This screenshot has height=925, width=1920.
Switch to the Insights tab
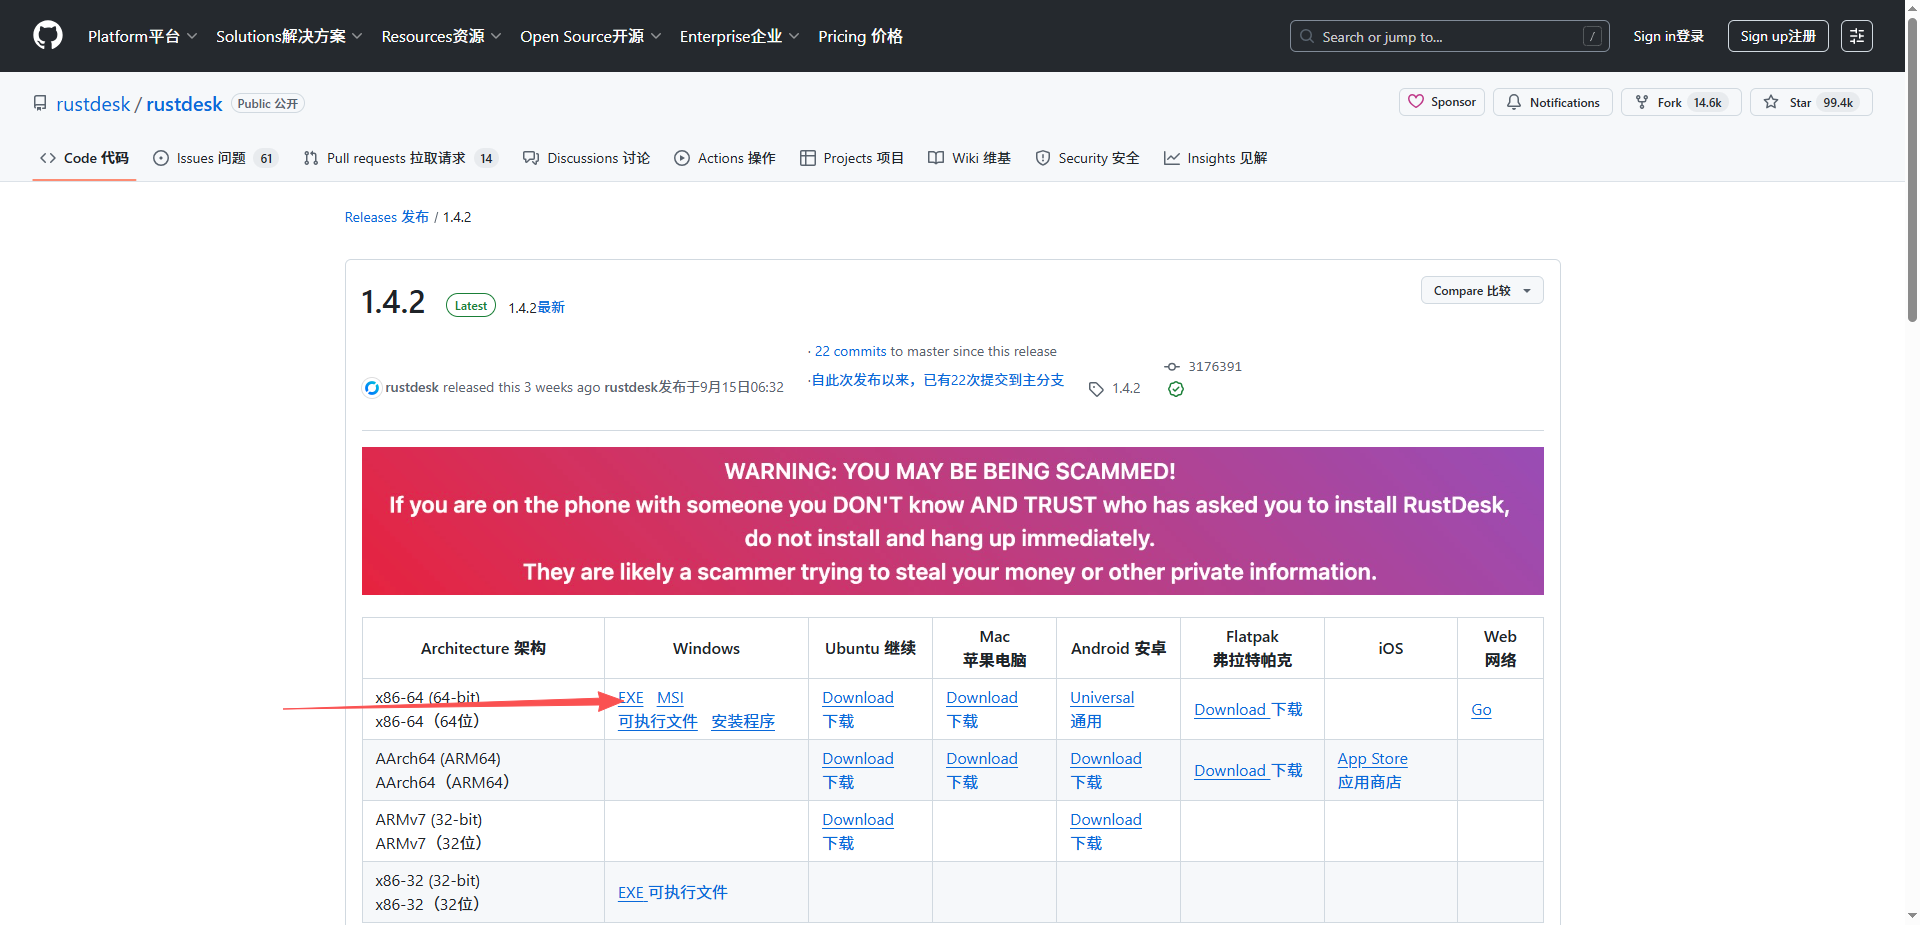(1216, 158)
